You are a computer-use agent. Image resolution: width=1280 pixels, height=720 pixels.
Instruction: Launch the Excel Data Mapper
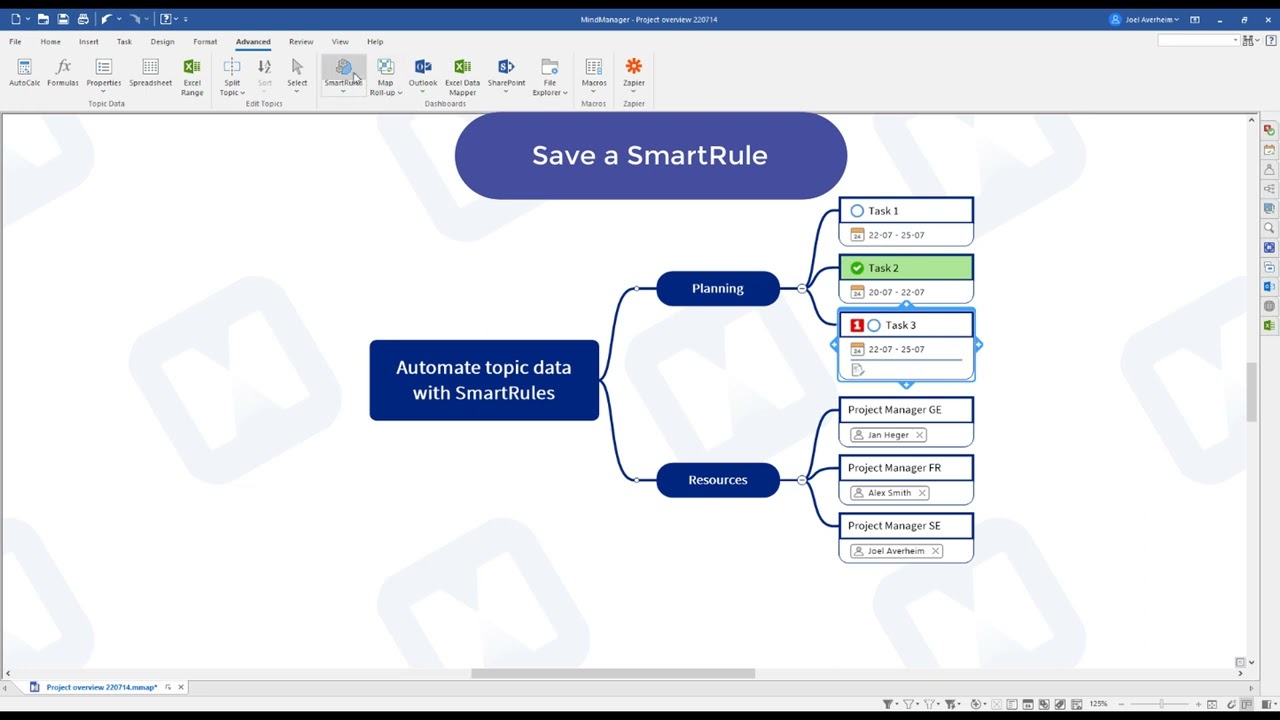462,77
